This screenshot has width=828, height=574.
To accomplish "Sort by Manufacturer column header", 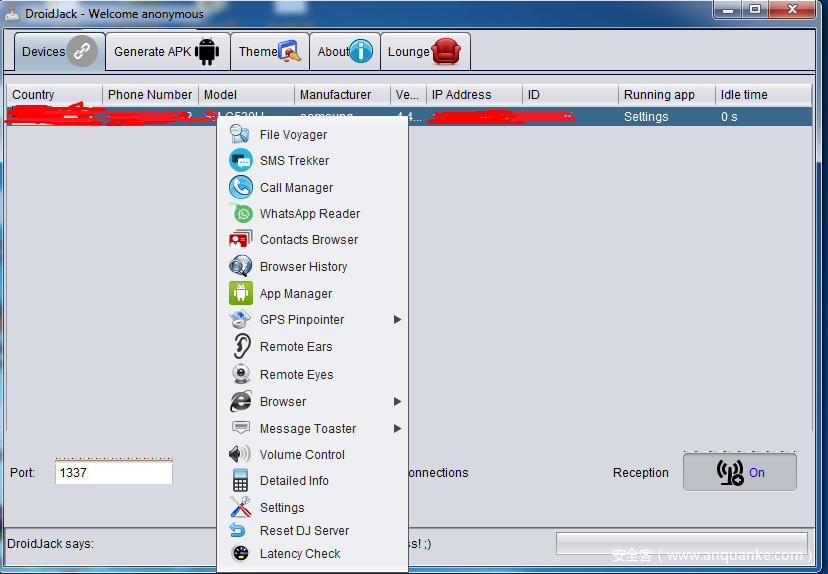I will pyautogui.click(x=342, y=95).
